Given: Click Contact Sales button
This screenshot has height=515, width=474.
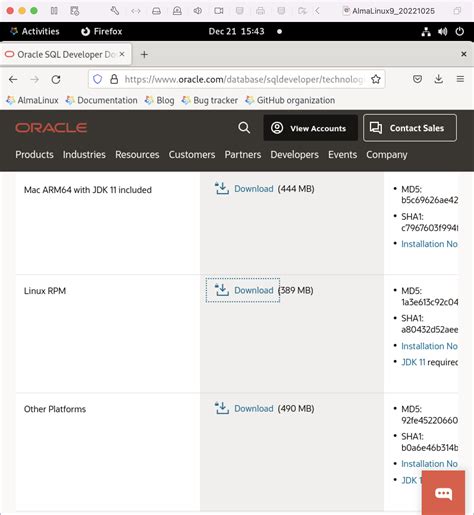Looking at the screenshot, I should point(410,128).
